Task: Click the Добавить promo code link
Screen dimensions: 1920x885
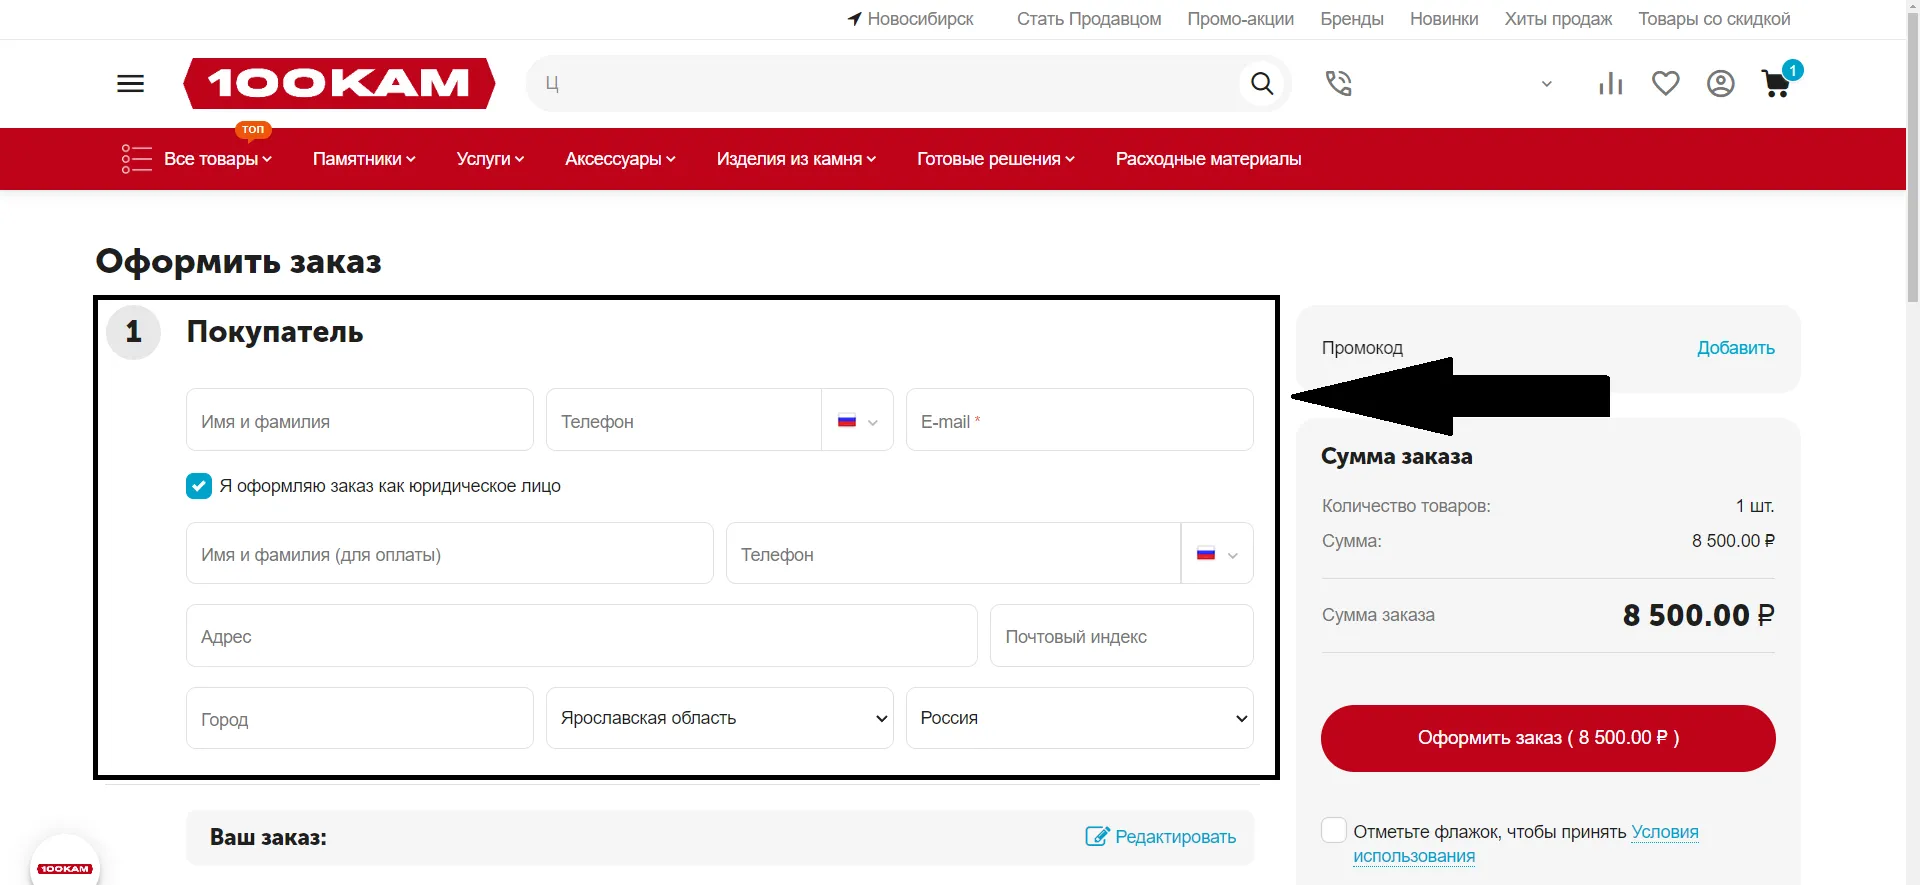Action: coord(1735,348)
